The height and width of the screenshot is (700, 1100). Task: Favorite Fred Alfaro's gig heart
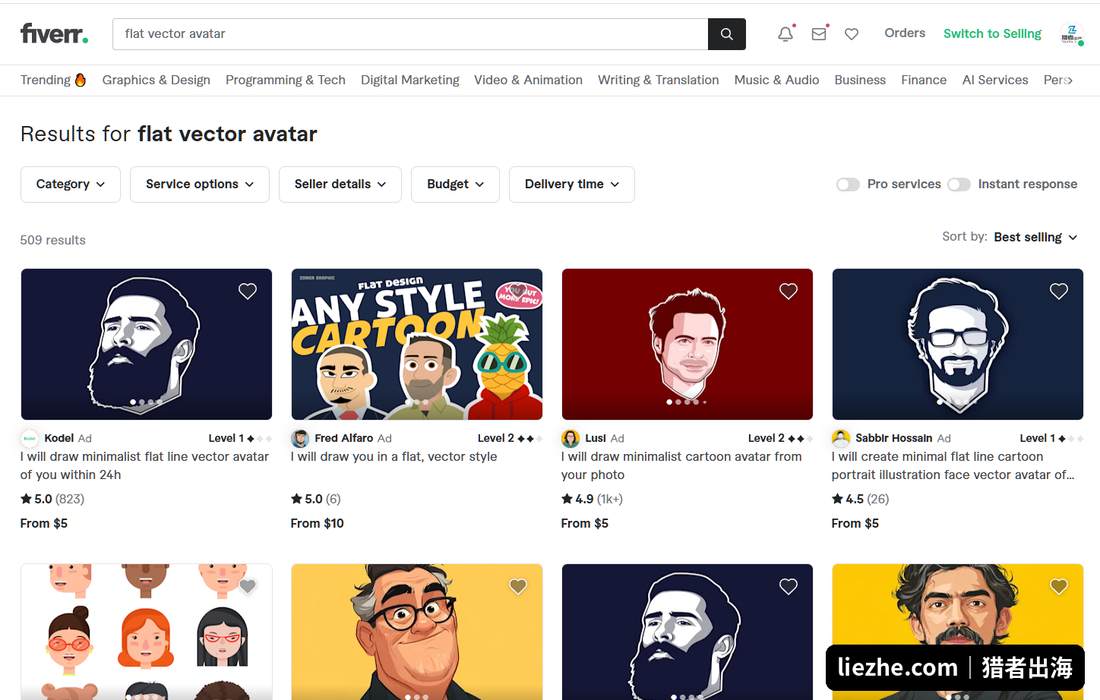coord(518,291)
